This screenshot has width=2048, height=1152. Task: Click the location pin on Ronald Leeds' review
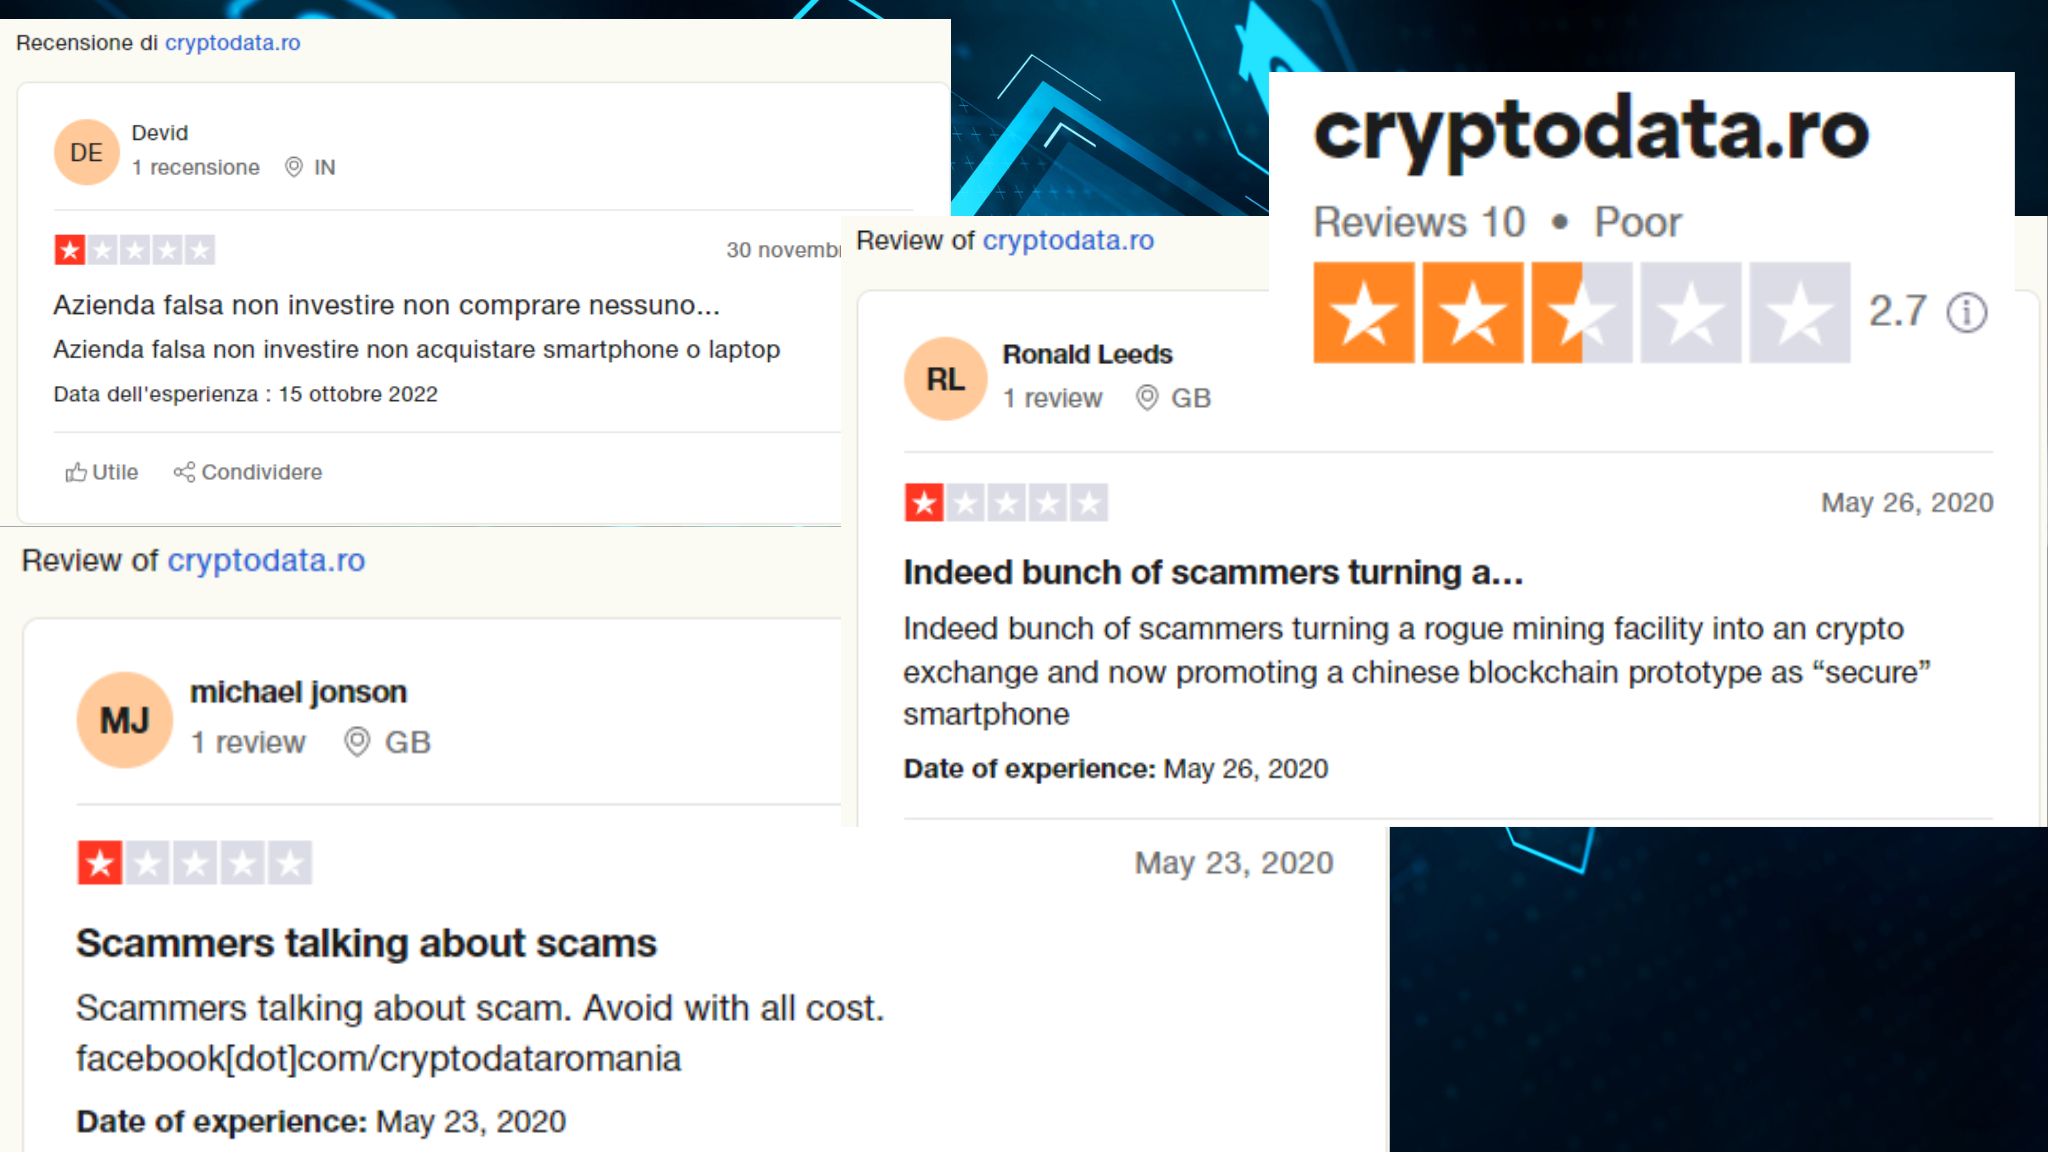pyautogui.click(x=1147, y=398)
